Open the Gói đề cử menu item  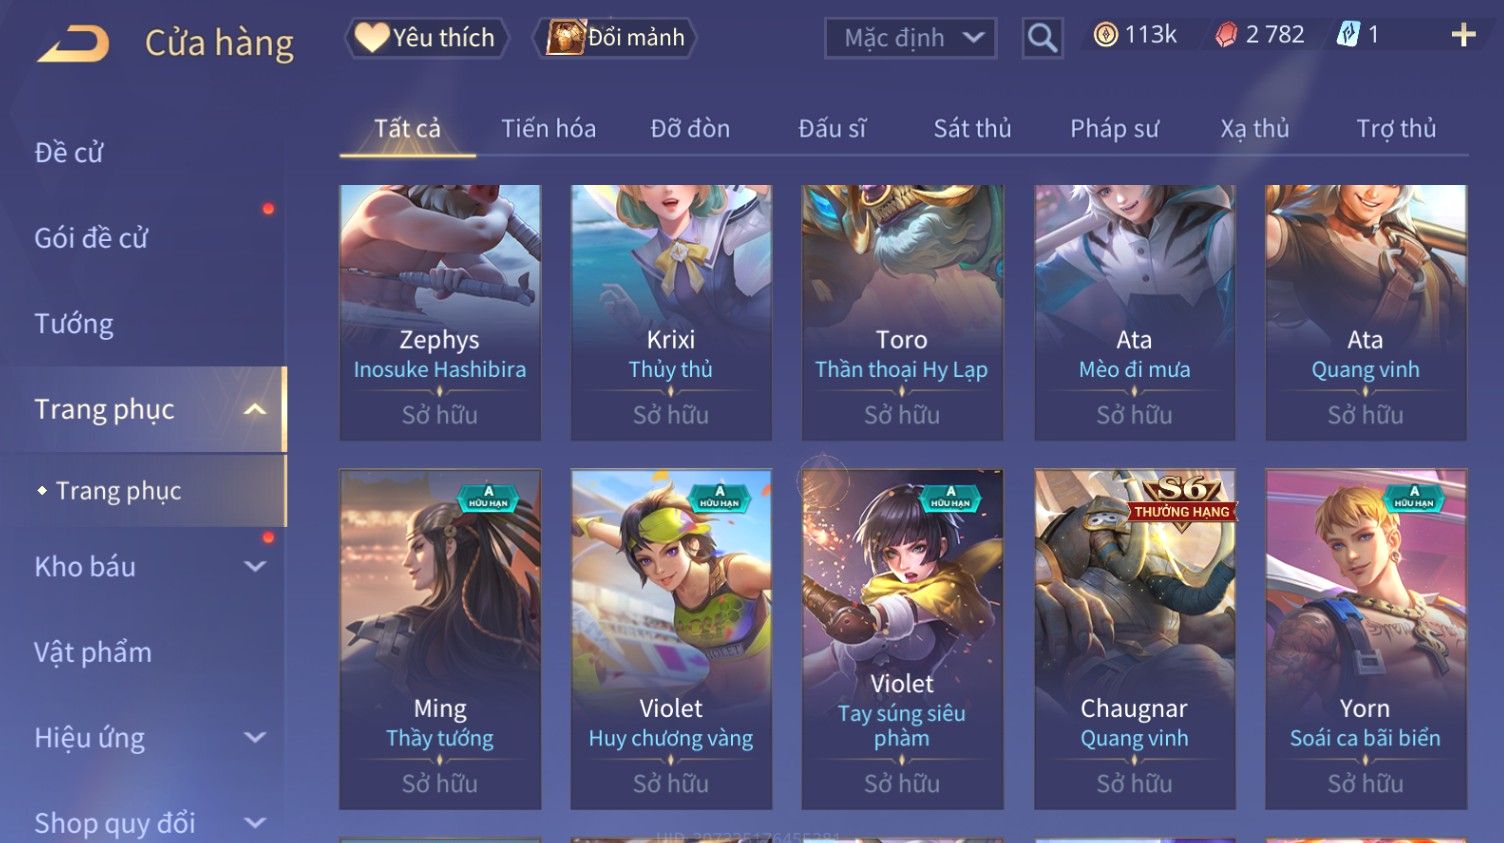[91, 238]
